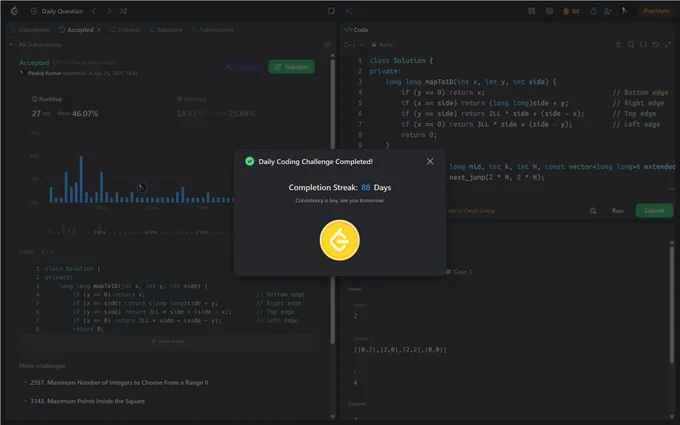Select the Case 3 test case tab
This screenshot has height=425, width=680.
[x=459, y=272]
